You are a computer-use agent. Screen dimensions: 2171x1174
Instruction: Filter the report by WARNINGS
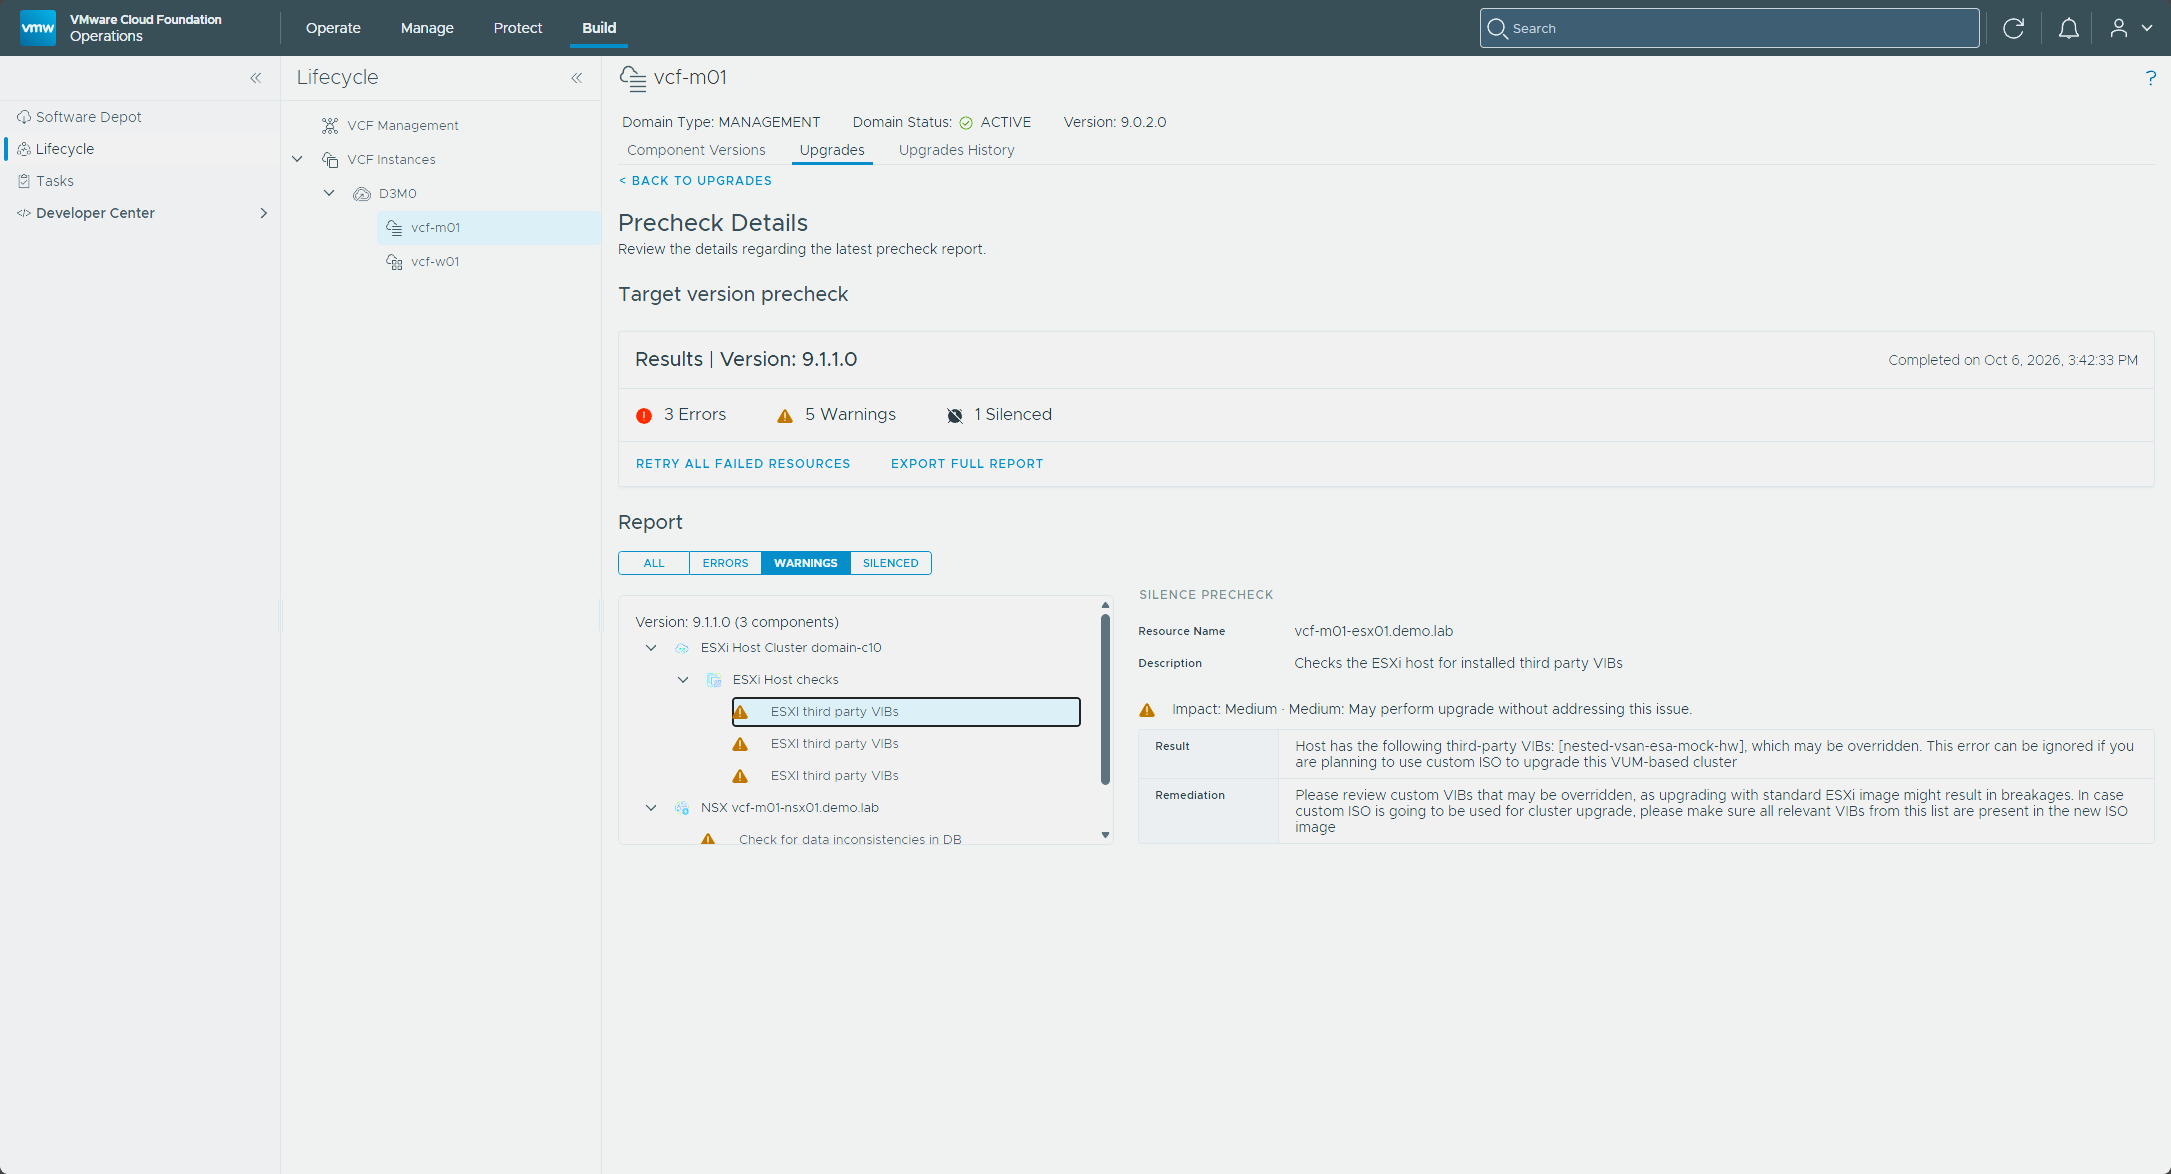click(x=806, y=563)
